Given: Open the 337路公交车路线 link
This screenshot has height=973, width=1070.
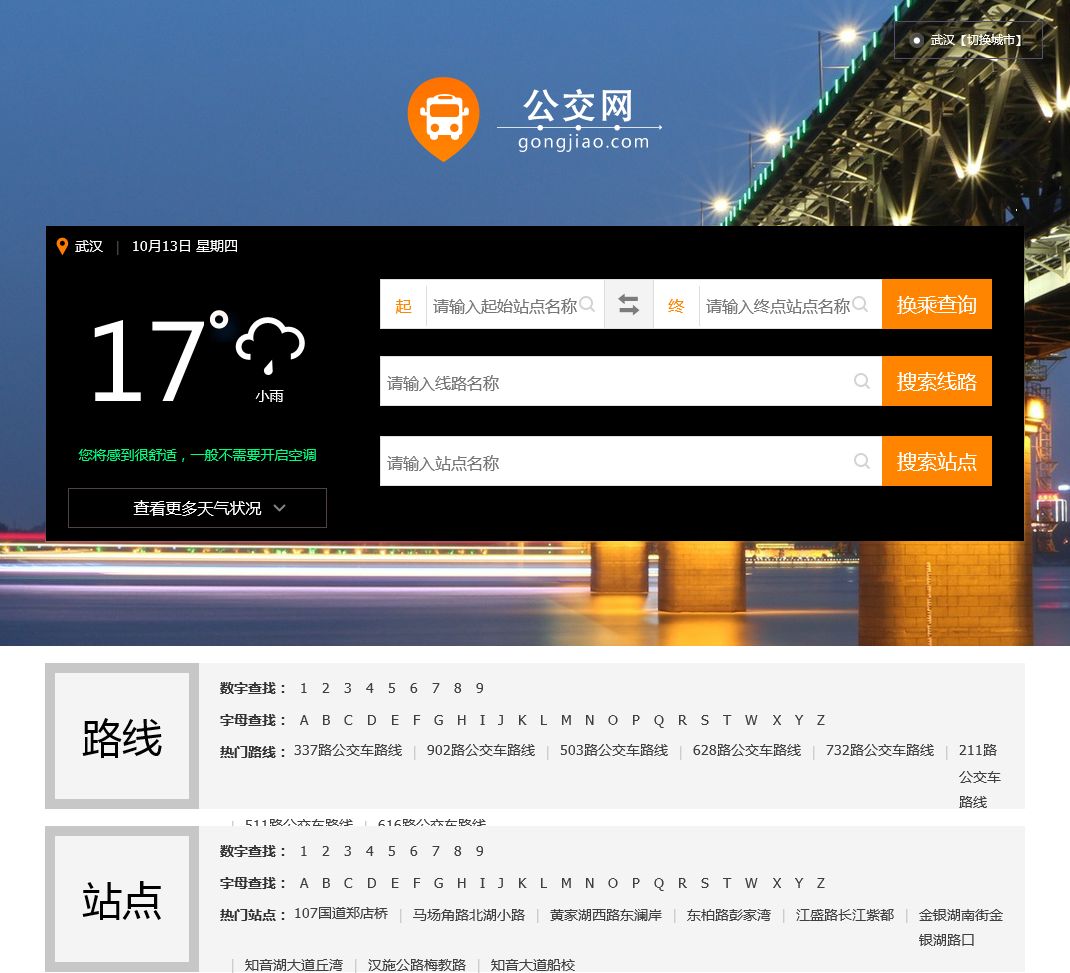Looking at the screenshot, I should (x=348, y=750).
